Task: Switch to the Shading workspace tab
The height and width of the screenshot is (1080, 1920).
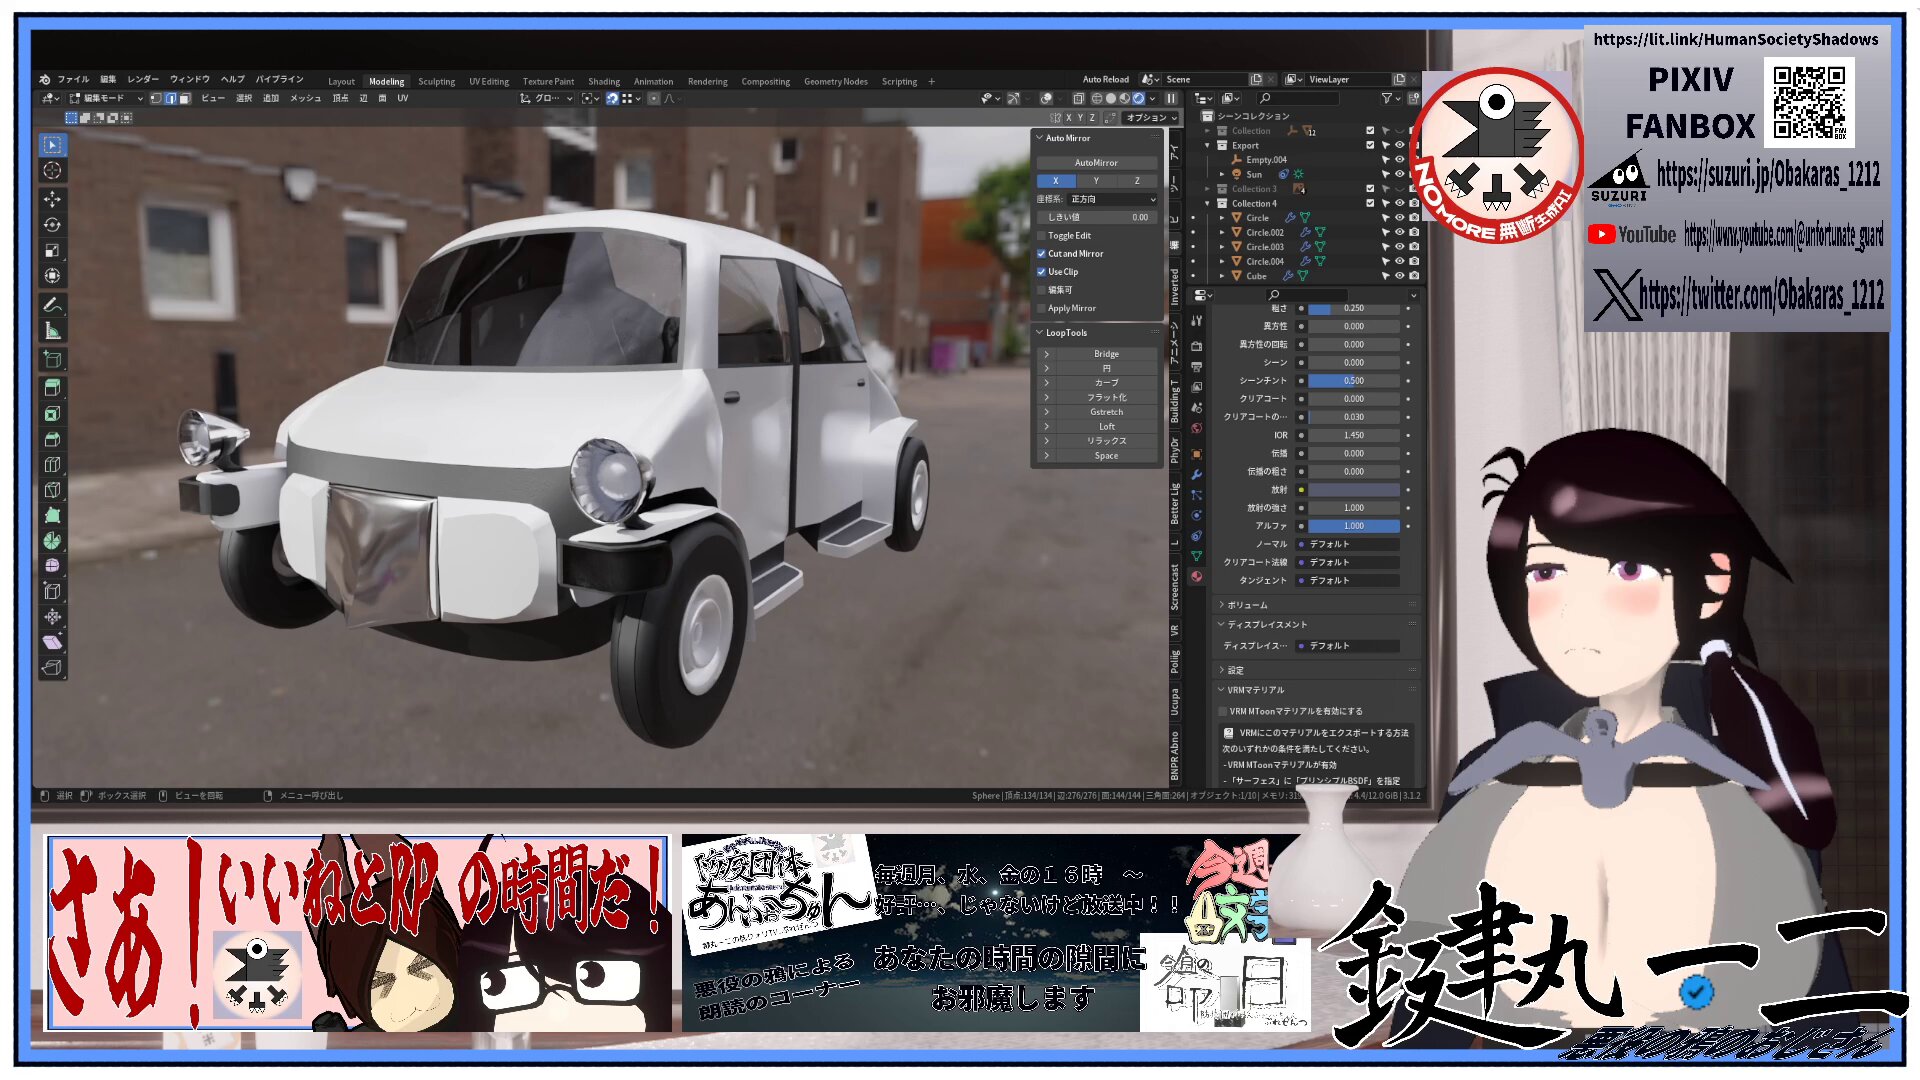Action: click(604, 82)
